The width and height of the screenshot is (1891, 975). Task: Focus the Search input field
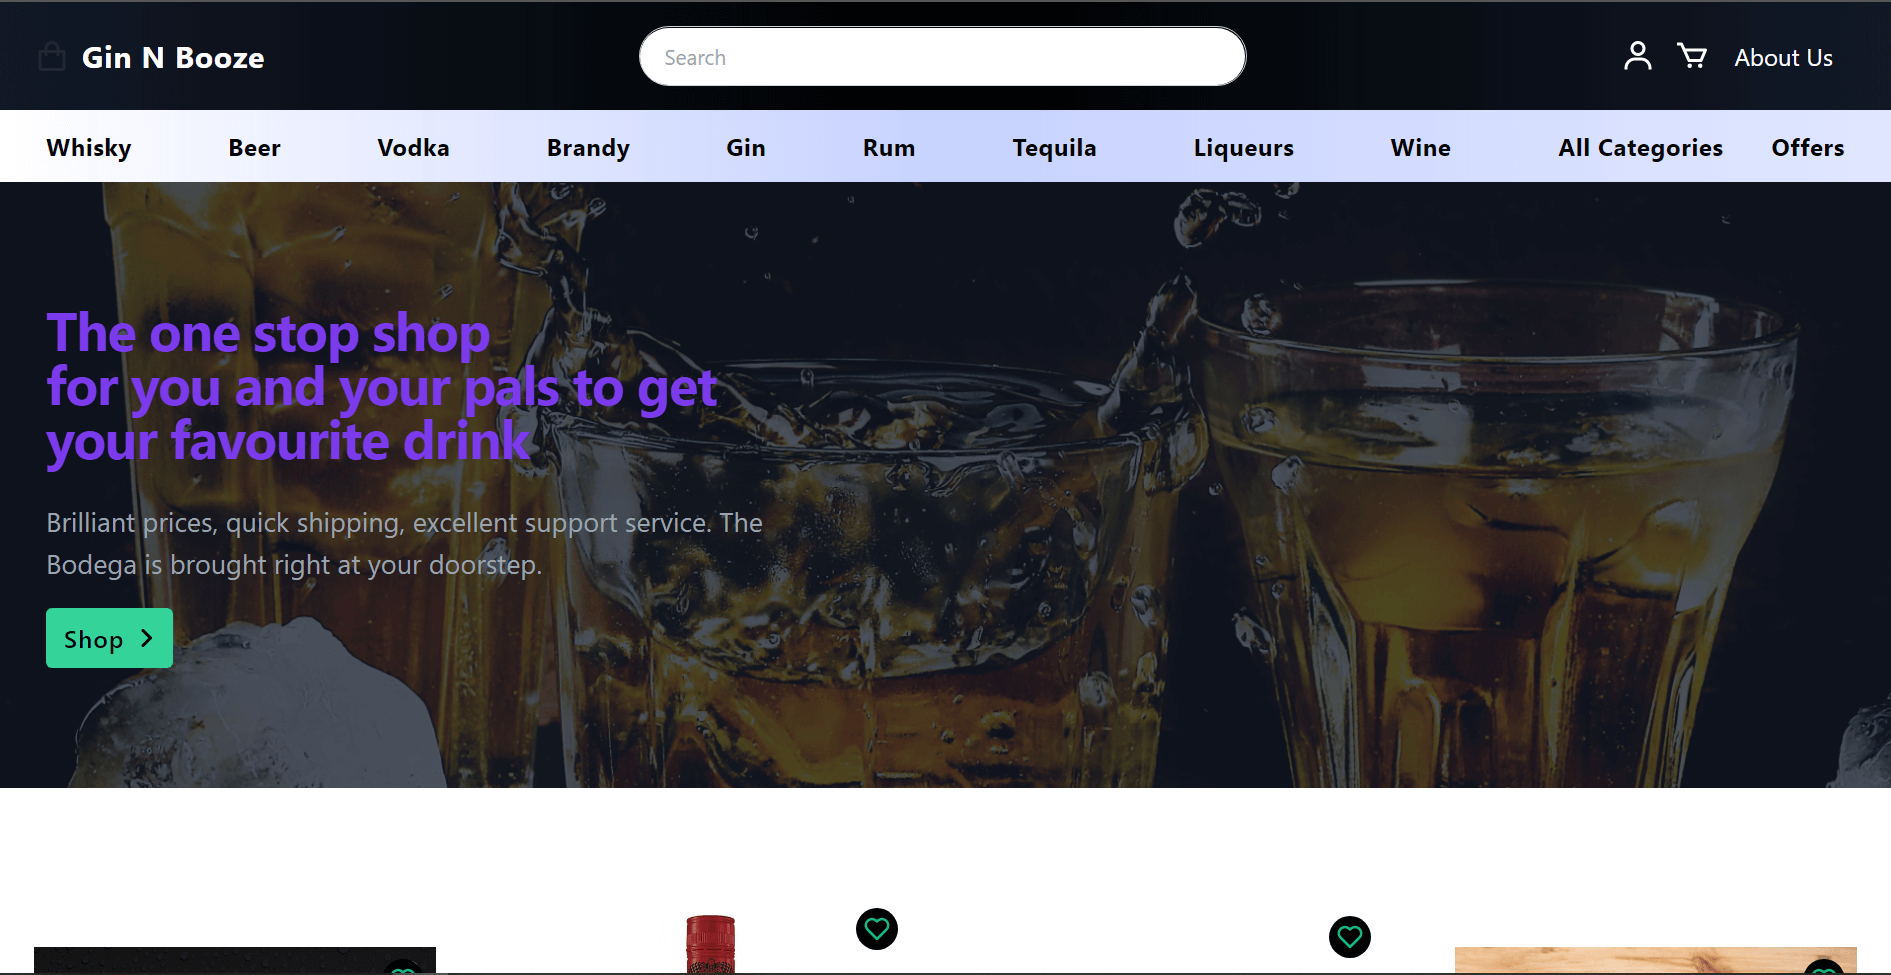point(942,57)
